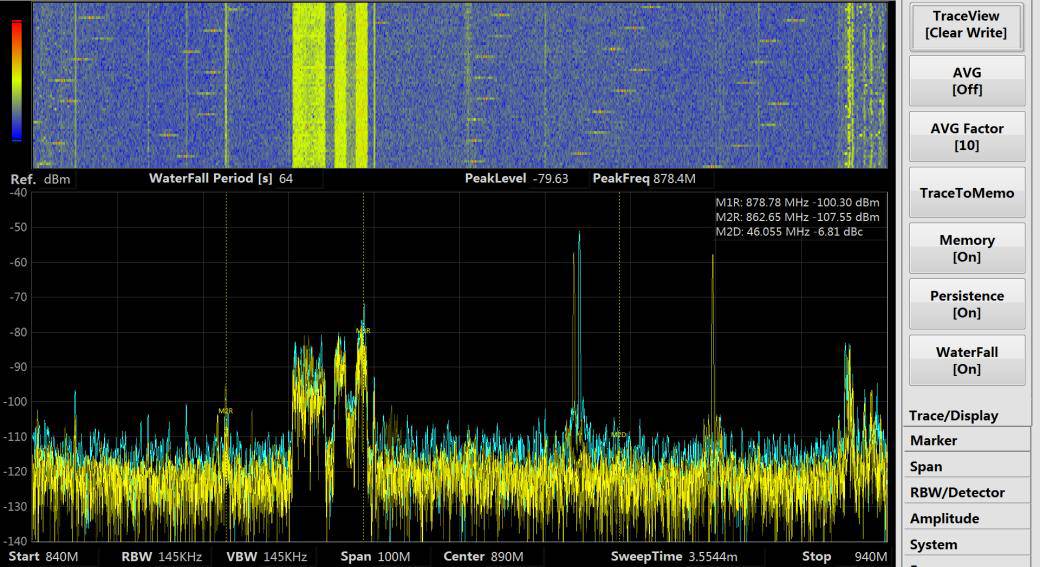The width and height of the screenshot is (1040, 567).
Task: Toggle Persistence On setting
Action: coord(966,305)
